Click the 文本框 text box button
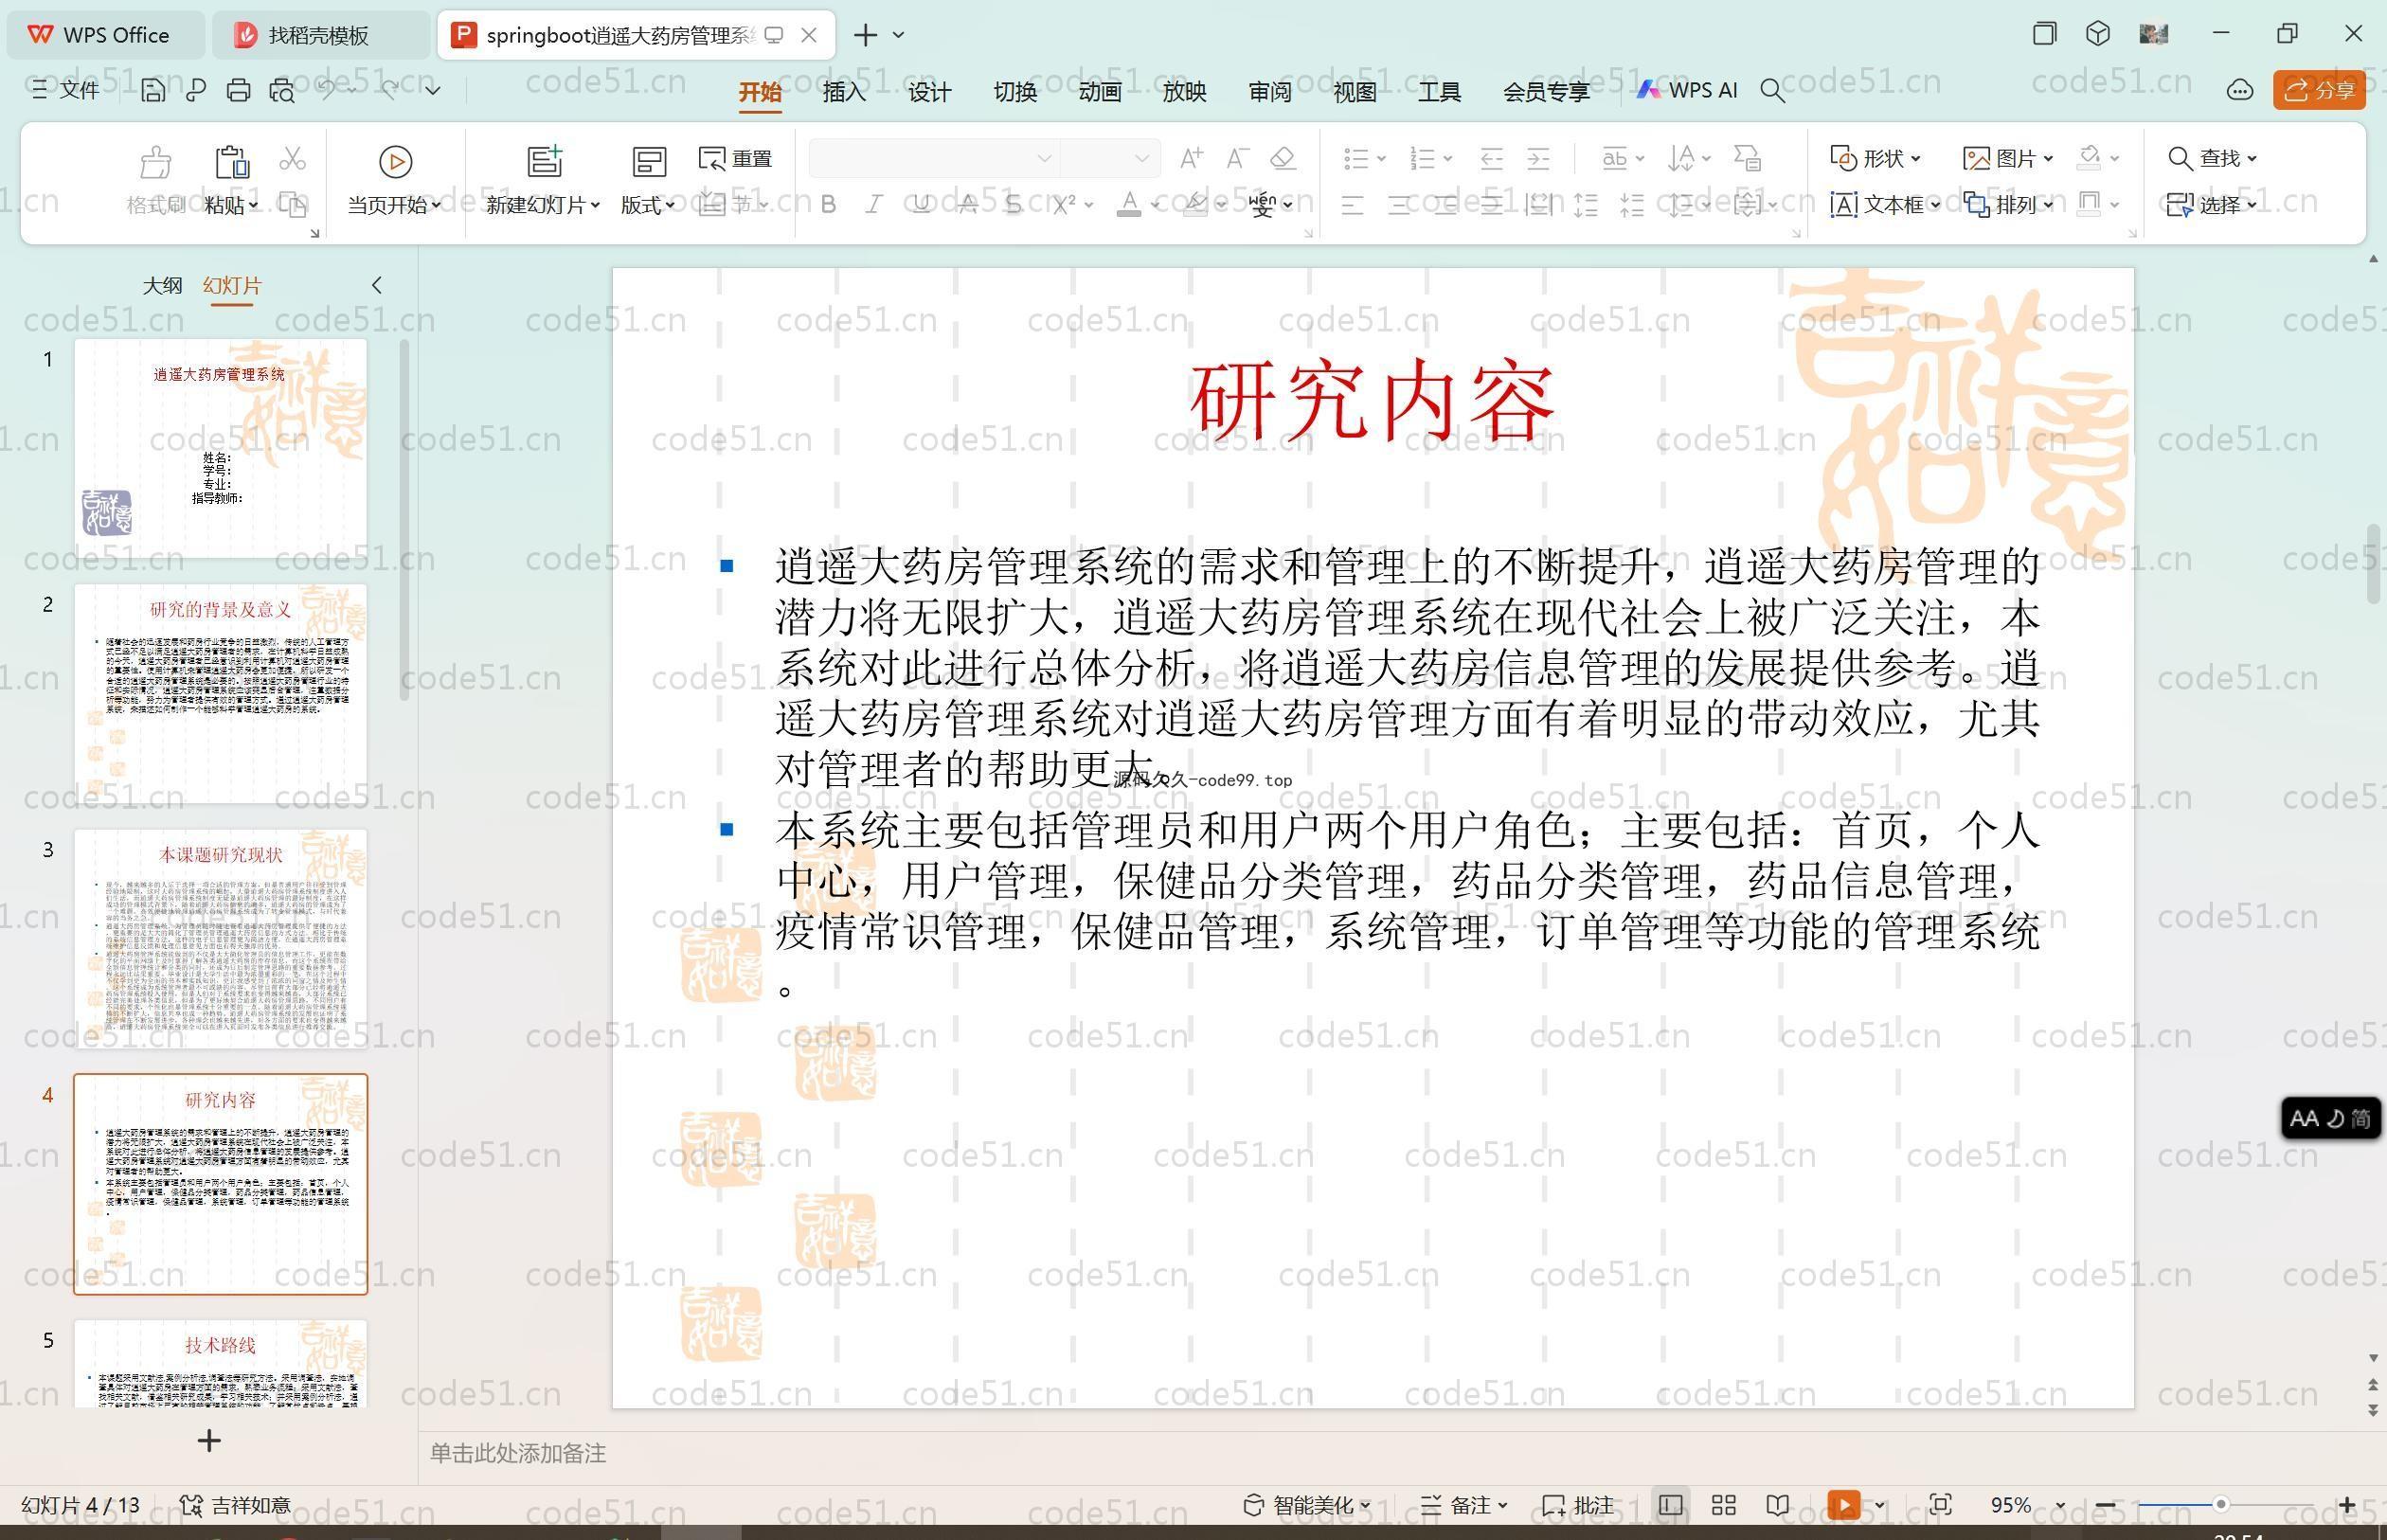 click(1885, 205)
